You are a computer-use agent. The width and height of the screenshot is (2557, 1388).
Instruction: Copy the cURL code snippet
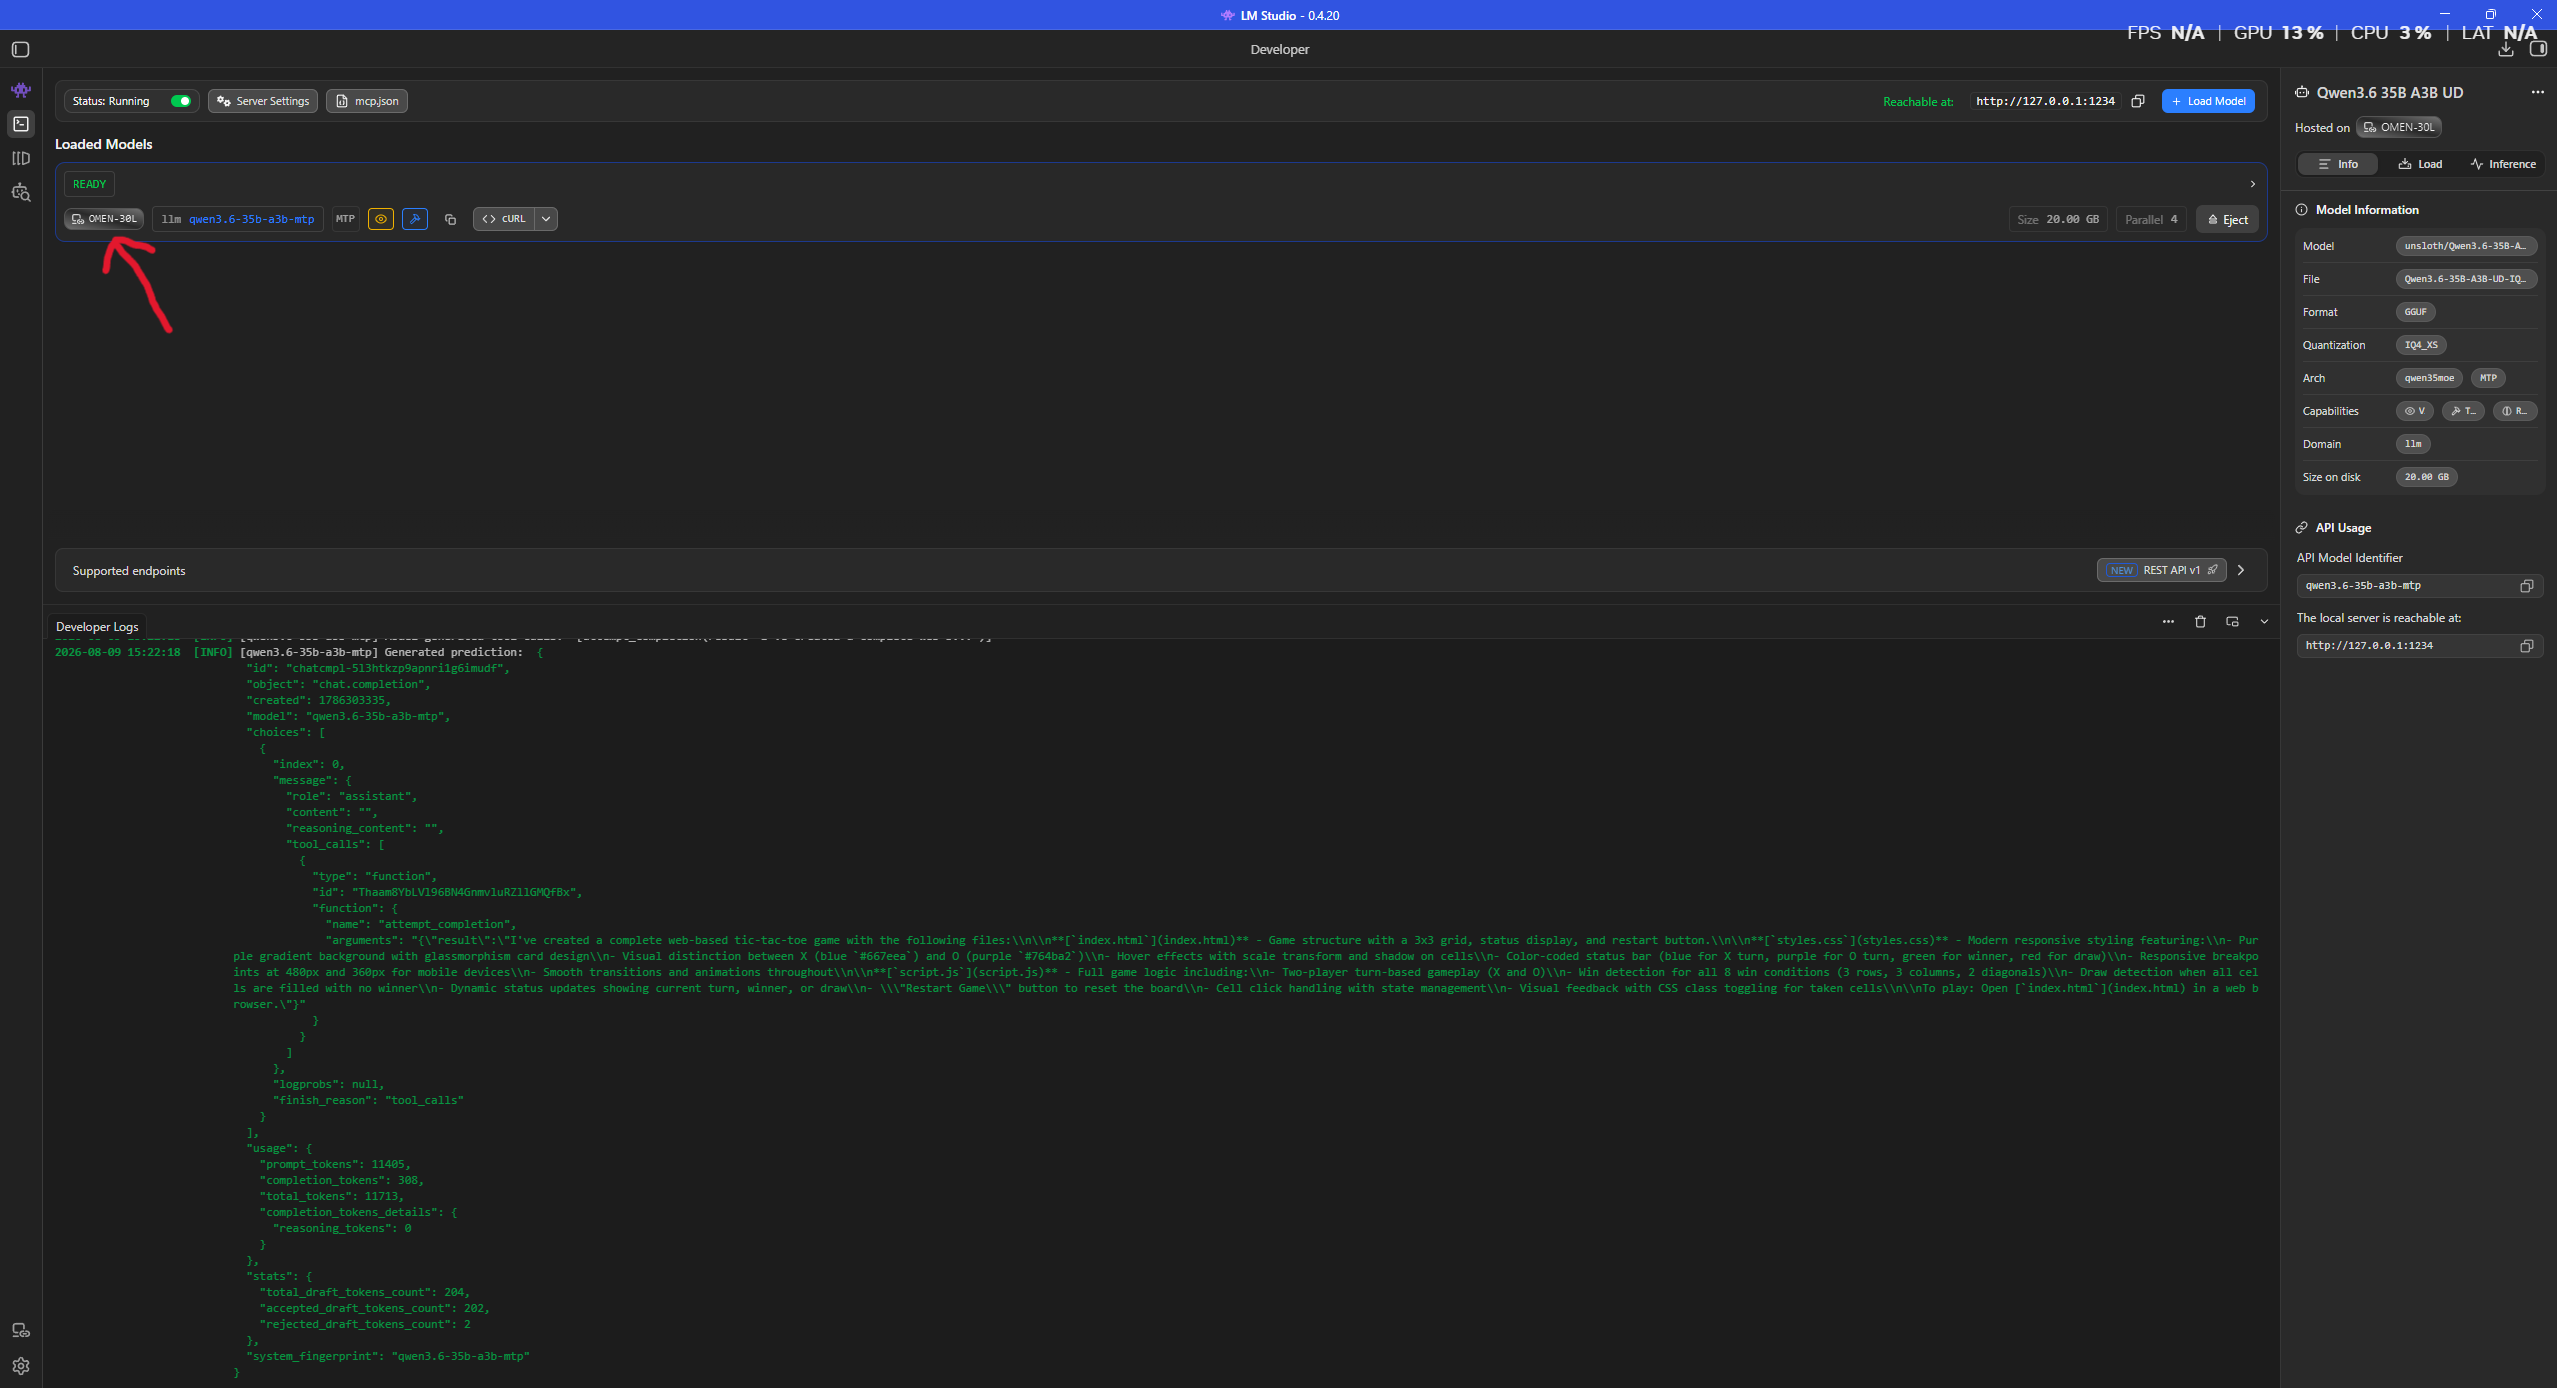503,219
